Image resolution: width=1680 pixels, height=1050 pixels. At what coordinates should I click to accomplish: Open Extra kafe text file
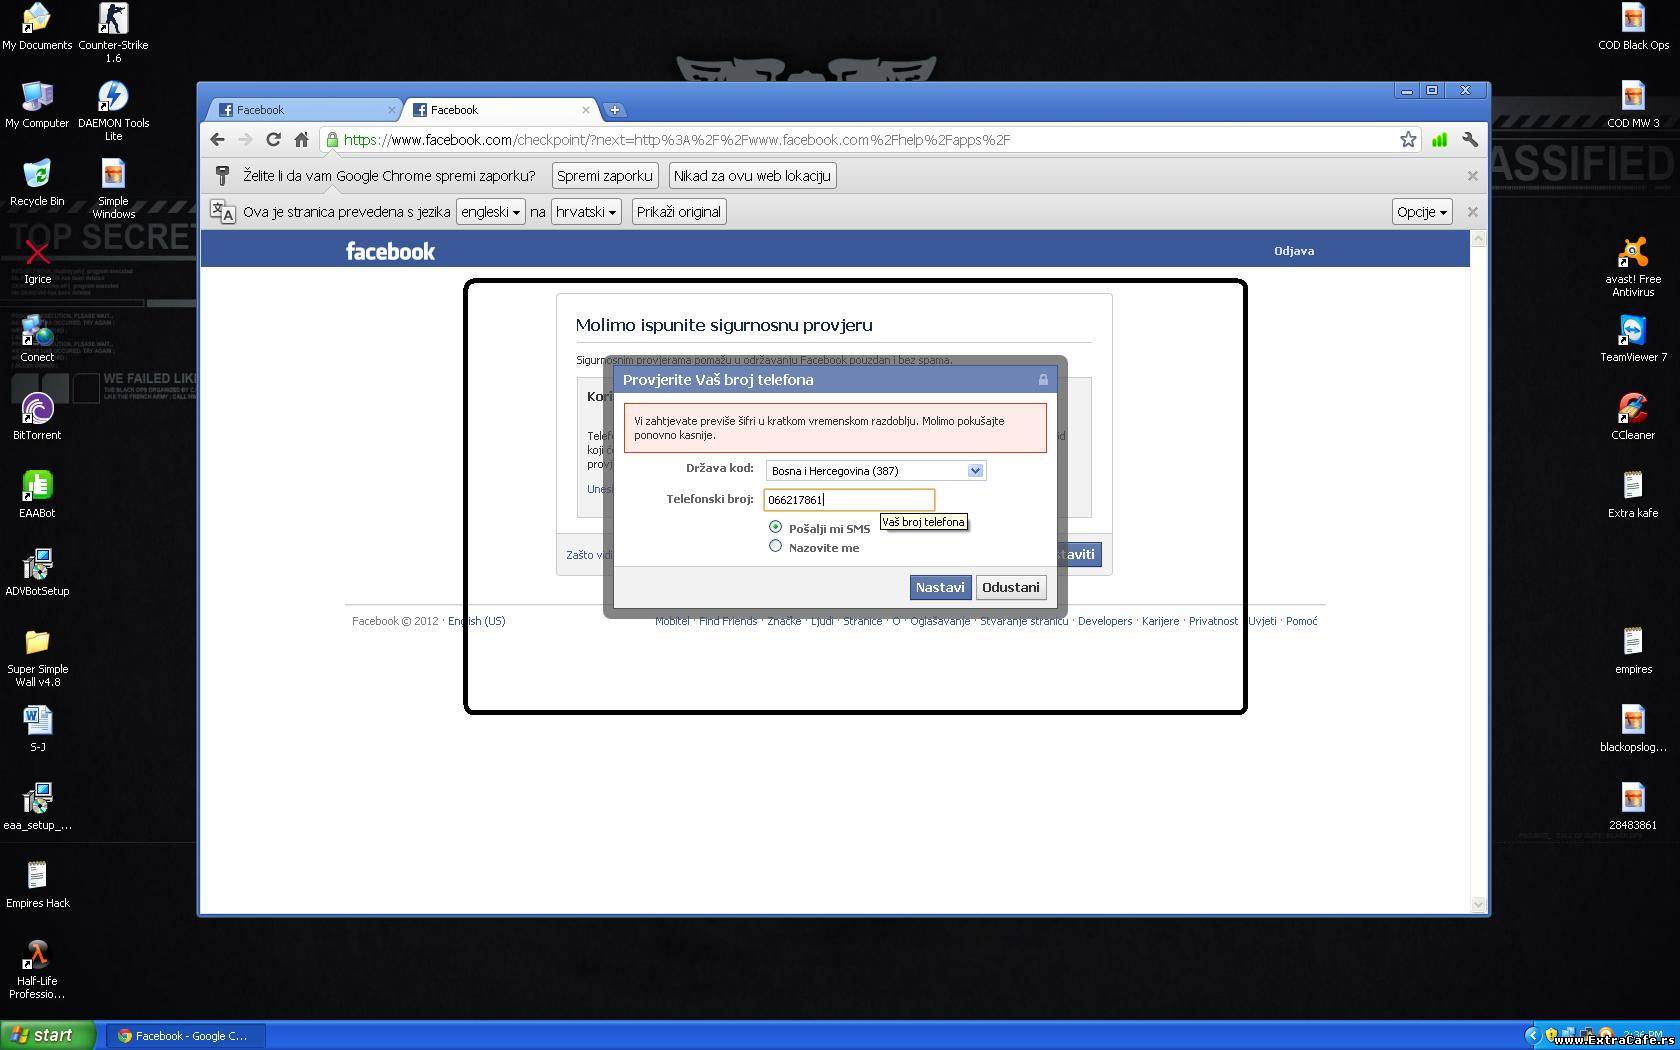pos(1633,495)
